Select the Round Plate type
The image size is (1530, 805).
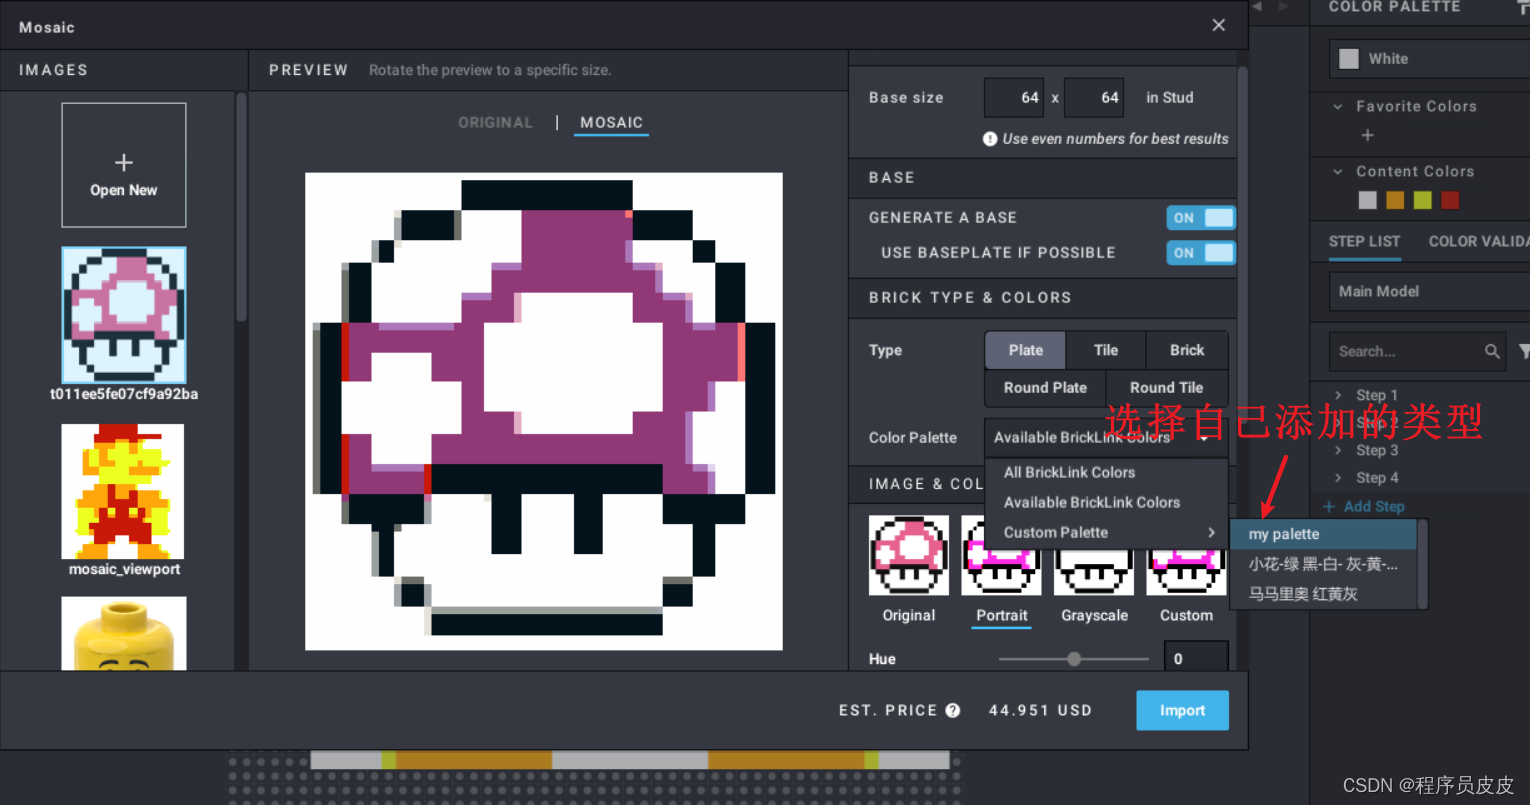coord(1045,388)
